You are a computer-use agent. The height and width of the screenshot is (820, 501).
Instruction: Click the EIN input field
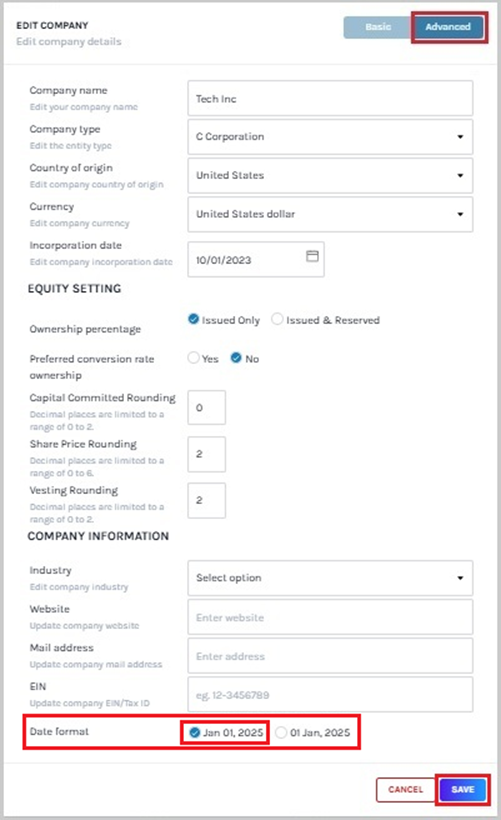(330, 694)
